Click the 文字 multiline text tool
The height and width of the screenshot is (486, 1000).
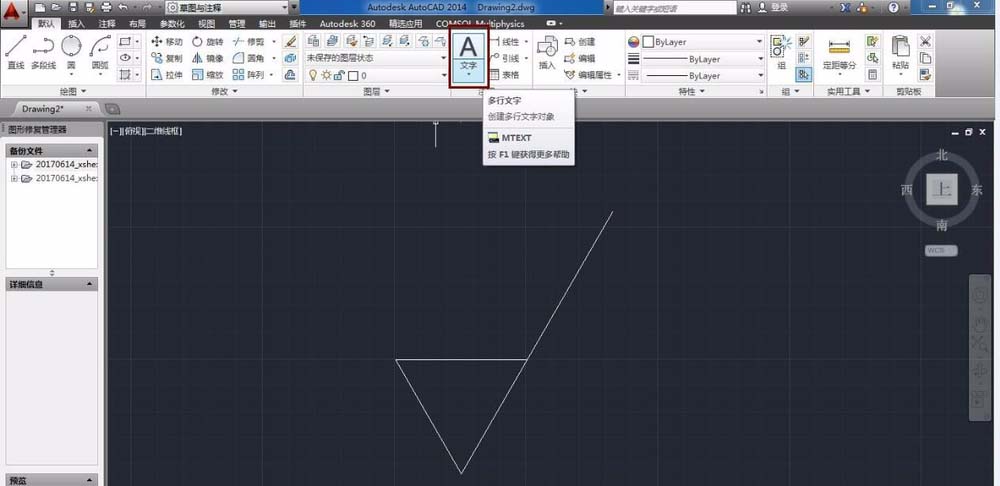[x=468, y=53]
